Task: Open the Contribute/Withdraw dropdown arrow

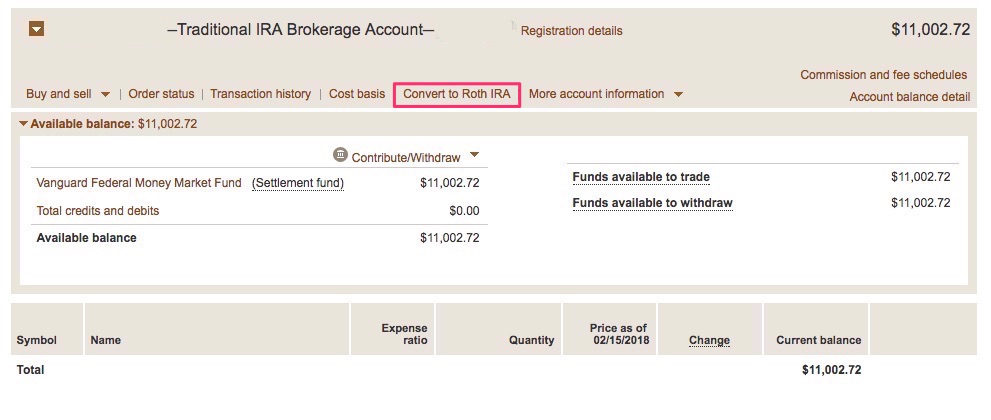Action: coord(474,156)
